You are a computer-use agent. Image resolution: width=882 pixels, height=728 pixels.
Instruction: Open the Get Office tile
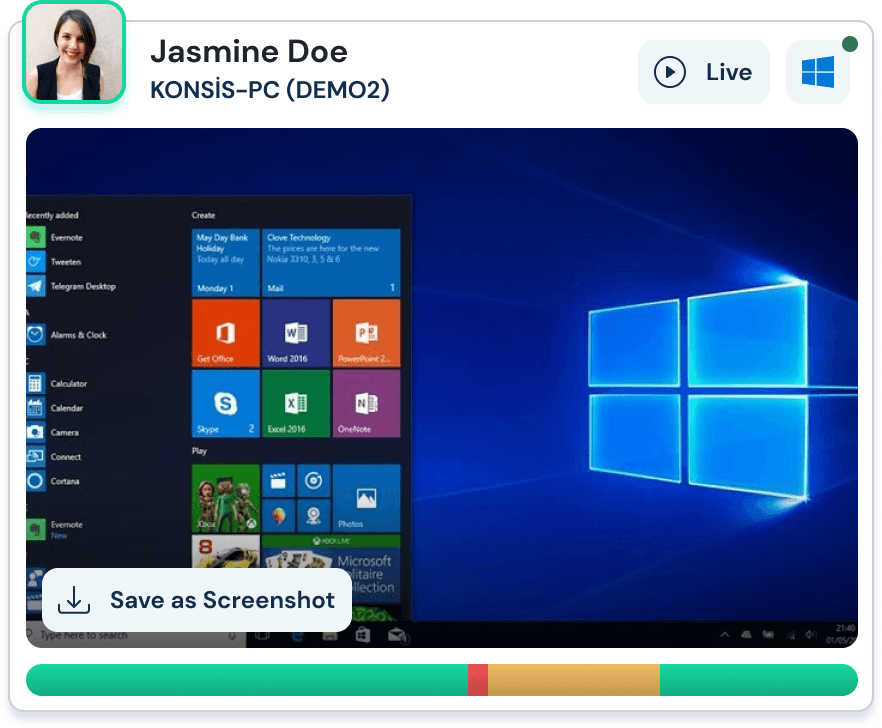(225, 332)
